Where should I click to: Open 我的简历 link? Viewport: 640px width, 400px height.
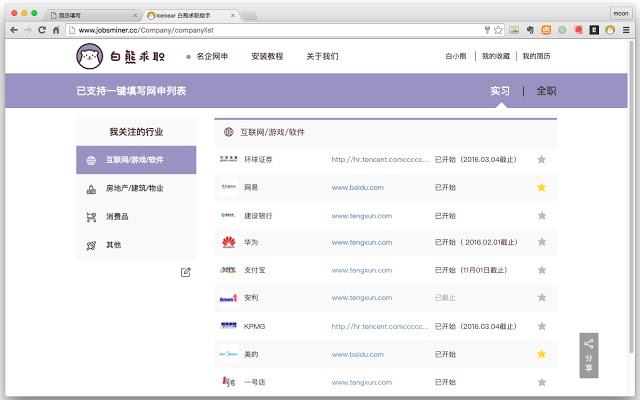(x=536, y=56)
